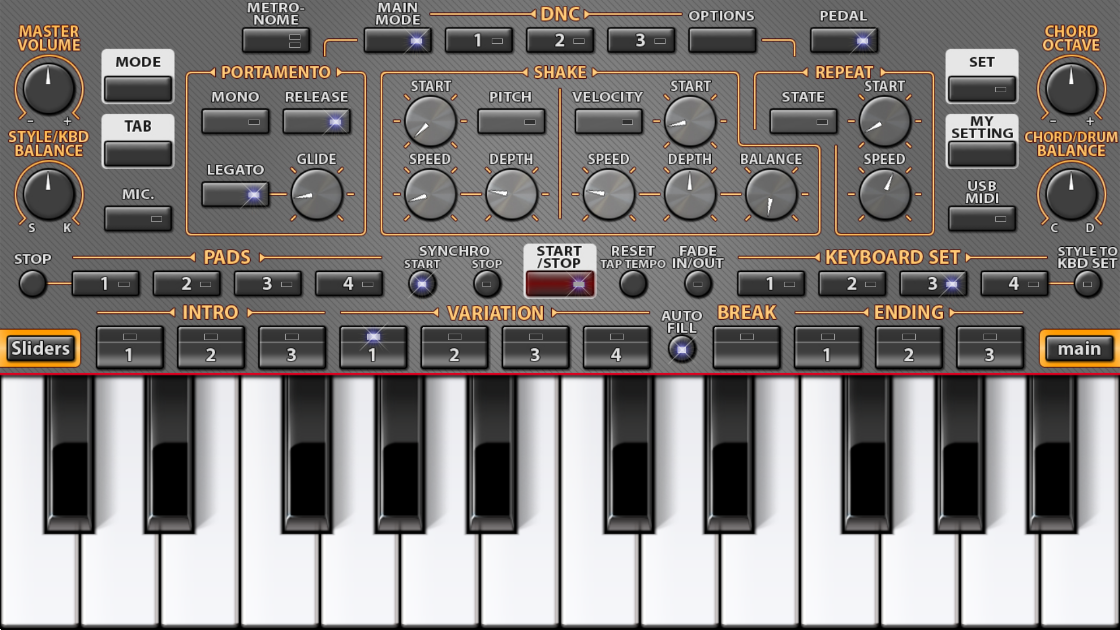Image resolution: width=1120 pixels, height=630 pixels.
Task: Toggle the Mic. button
Action: 138,218
